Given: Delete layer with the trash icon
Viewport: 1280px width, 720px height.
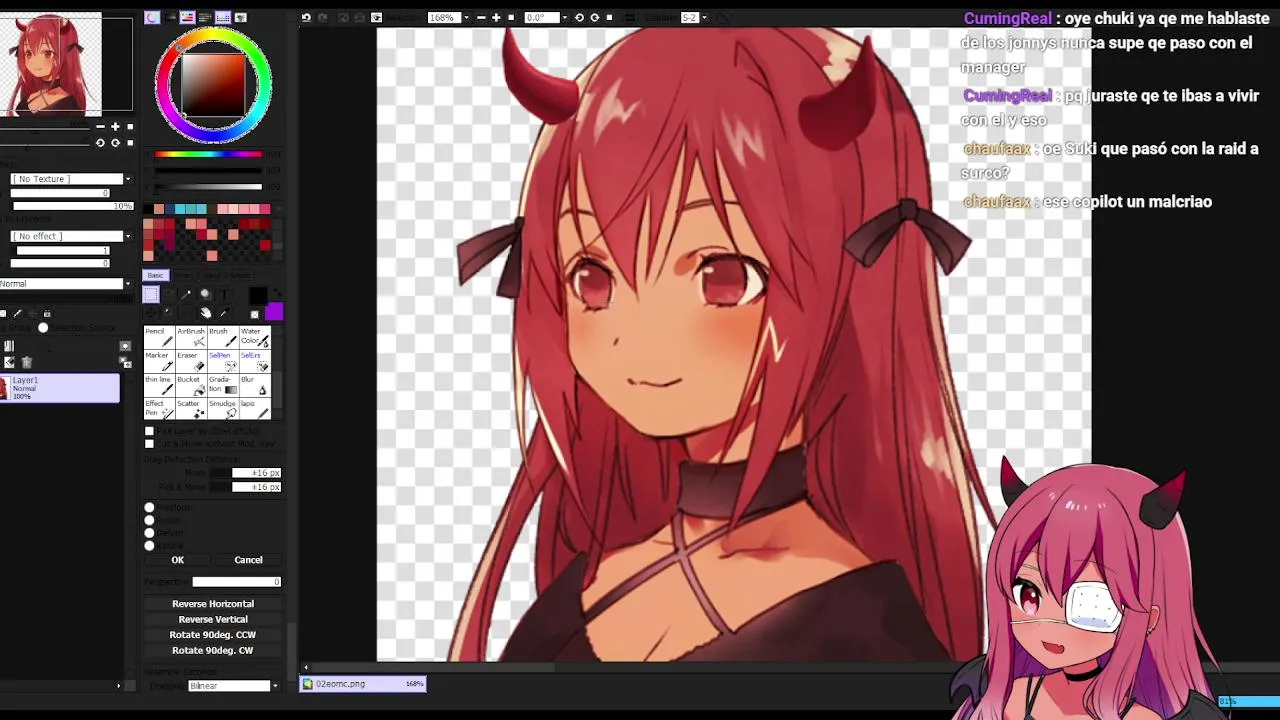Looking at the screenshot, I should pos(27,362).
